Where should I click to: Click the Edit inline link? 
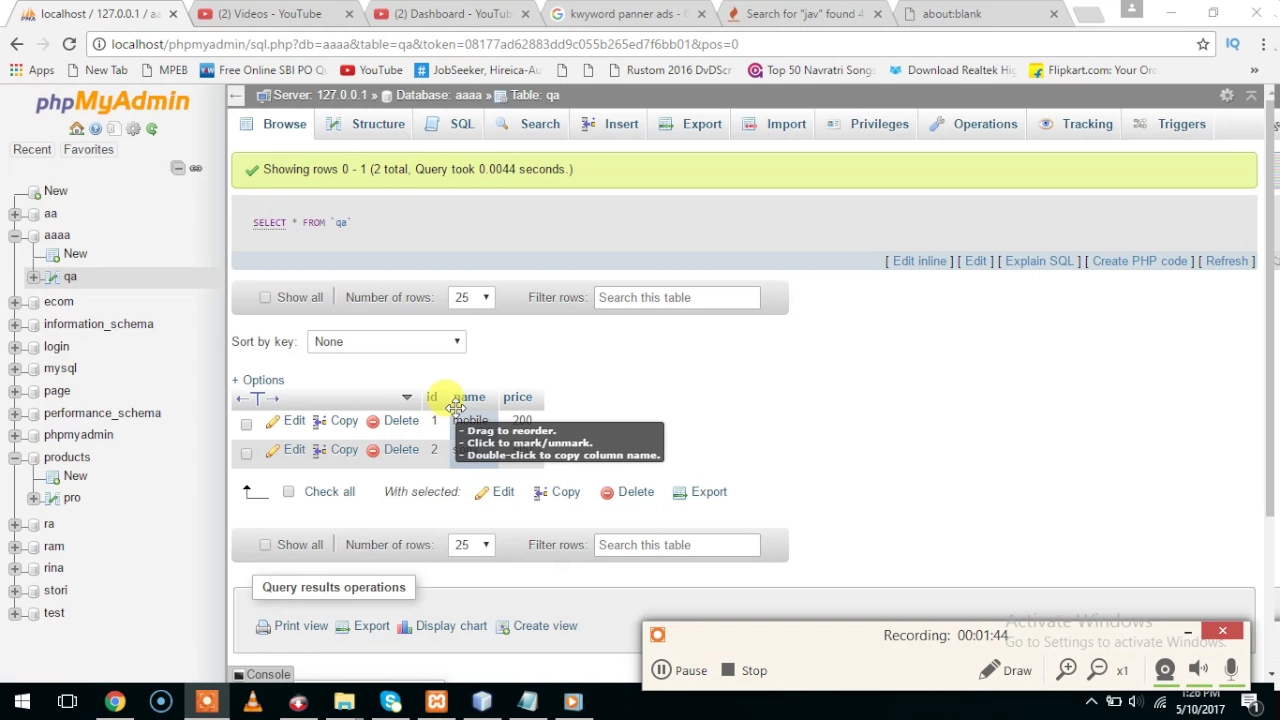pos(919,261)
